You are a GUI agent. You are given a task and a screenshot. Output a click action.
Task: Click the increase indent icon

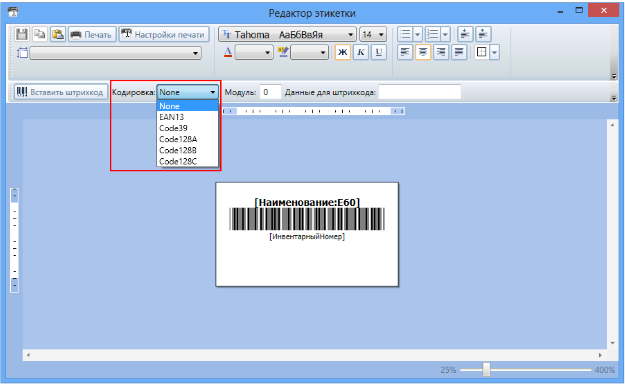(483, 34)
